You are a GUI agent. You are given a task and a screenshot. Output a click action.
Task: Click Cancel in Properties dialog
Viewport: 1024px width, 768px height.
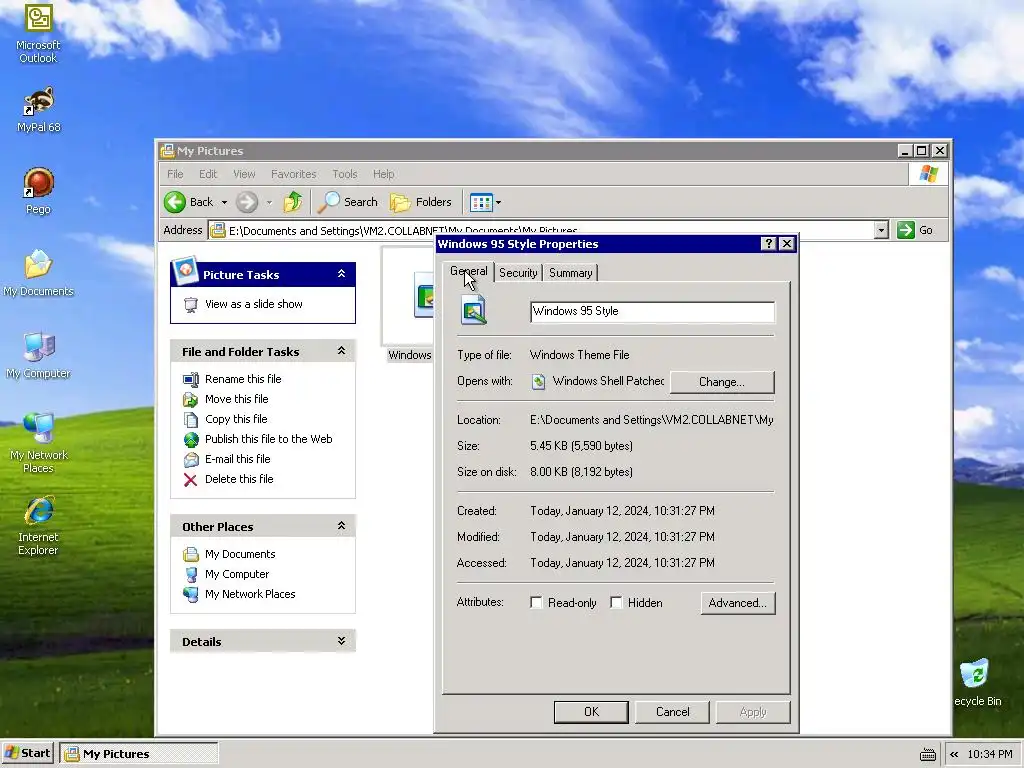point(672,712)
